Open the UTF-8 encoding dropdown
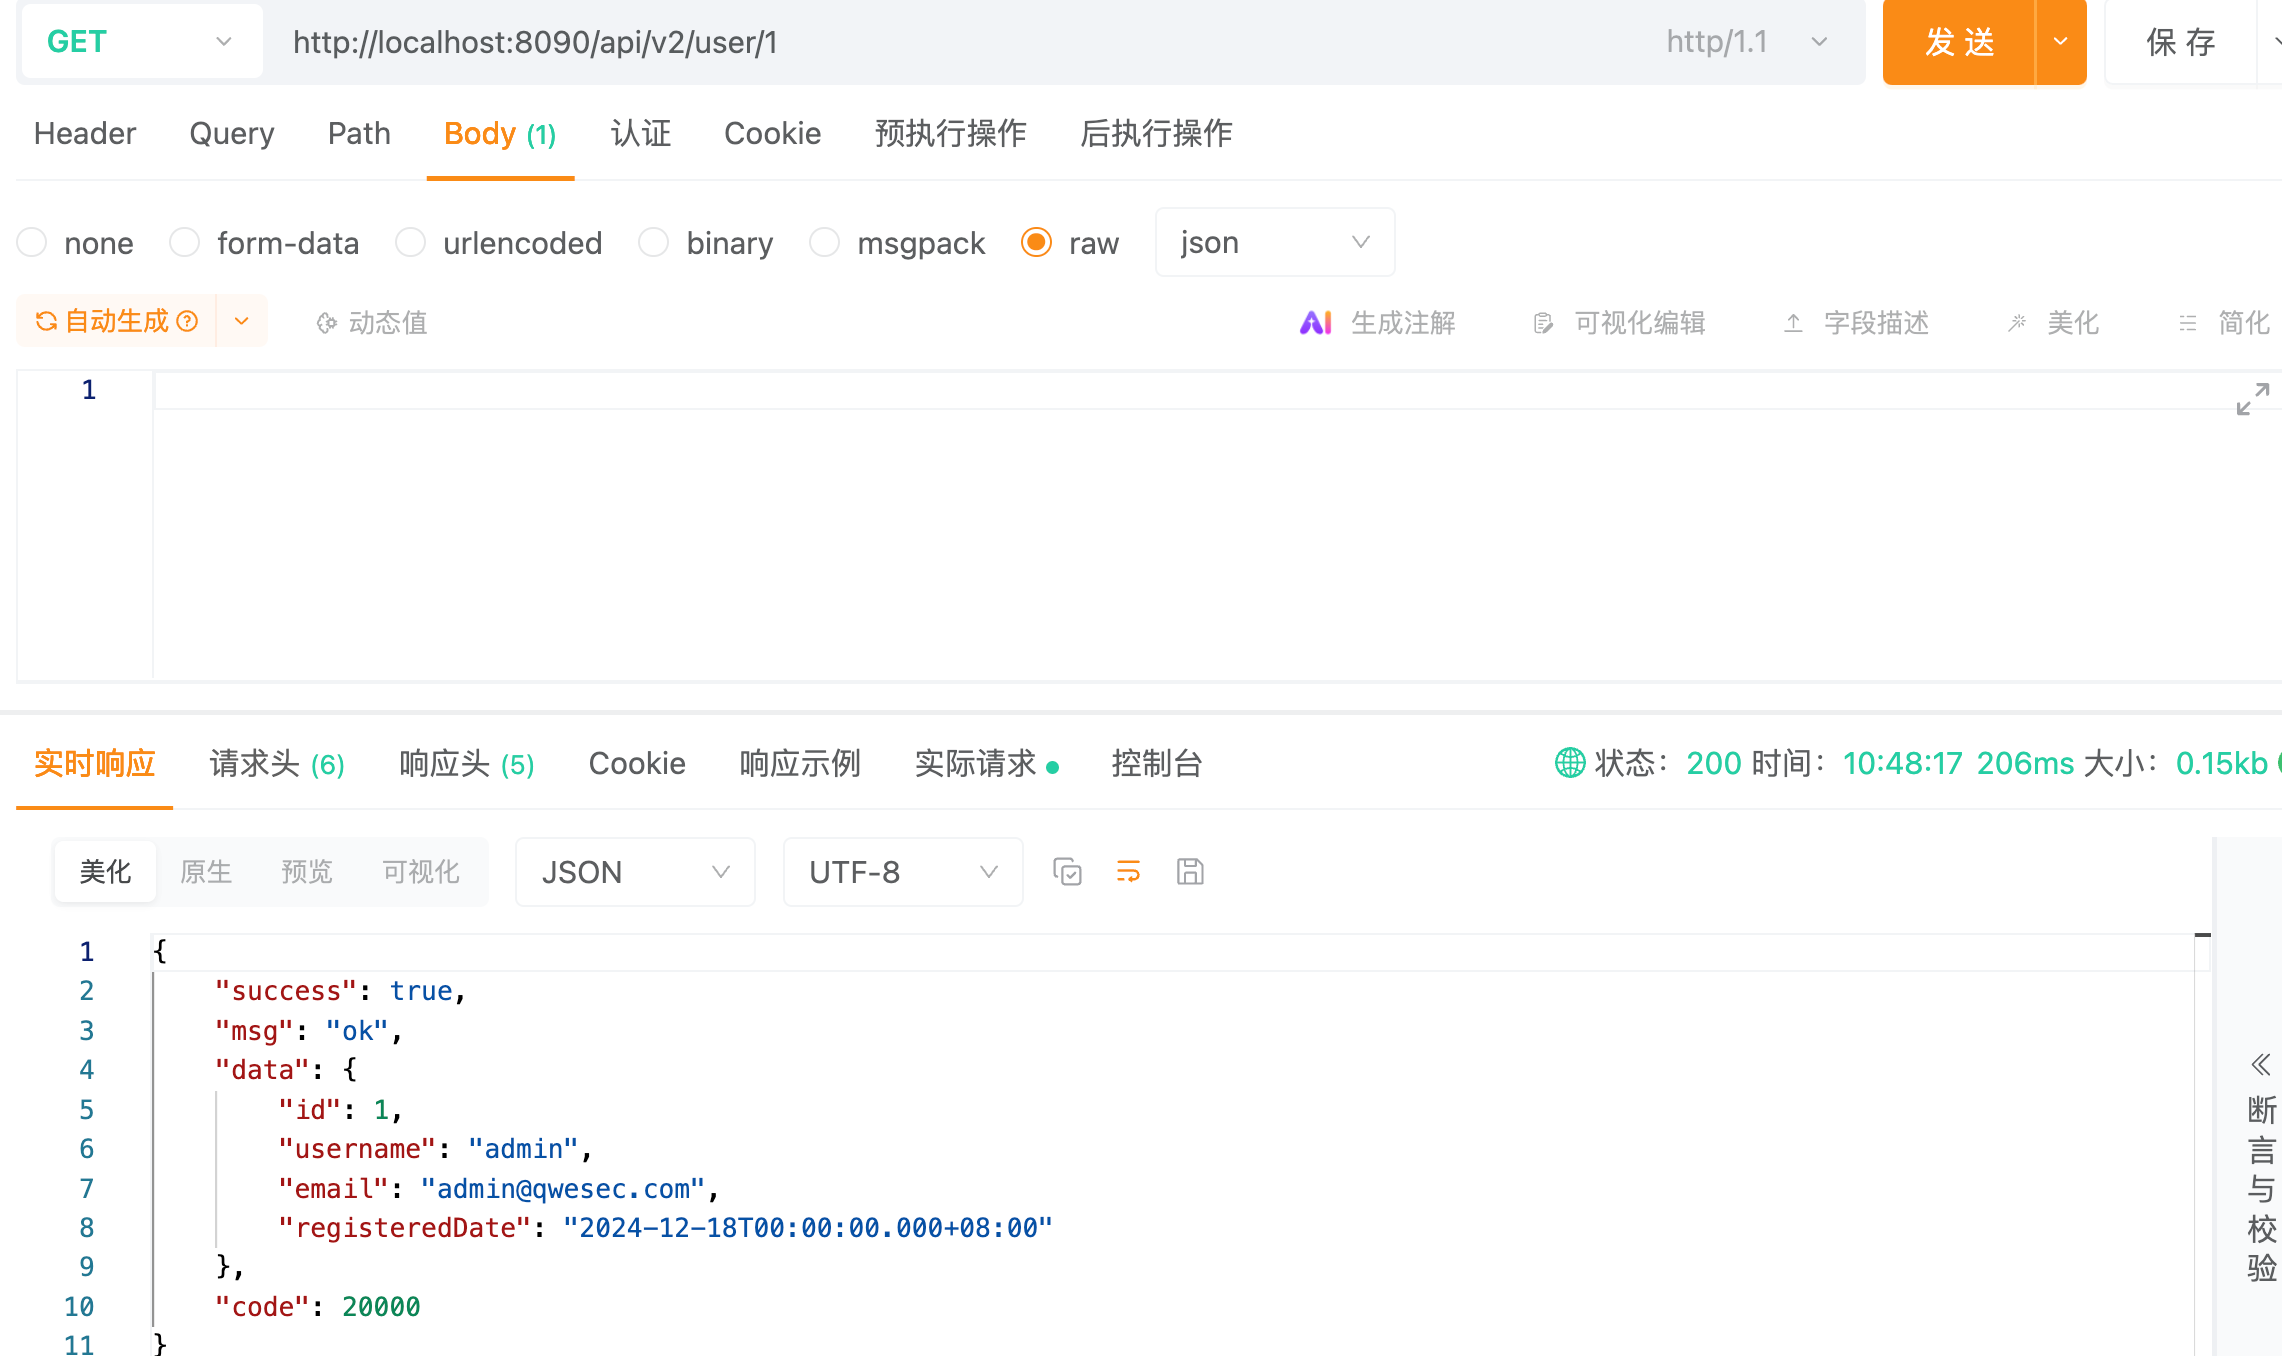The image size is (2282, 1356). [x=903, y=872]
